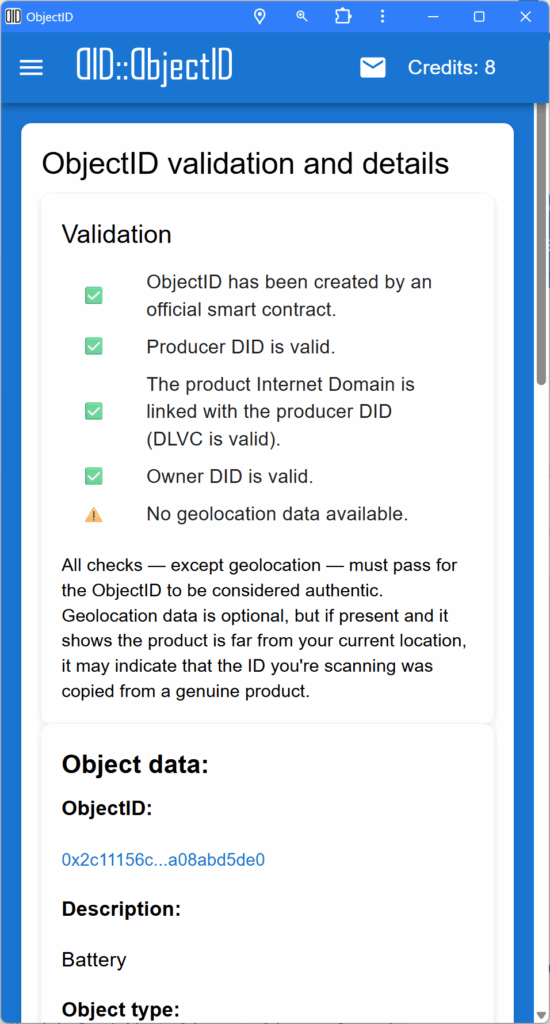Viewport: 550px width, 1024px height.
Task: Click the Object data heading
Action: 135,764
